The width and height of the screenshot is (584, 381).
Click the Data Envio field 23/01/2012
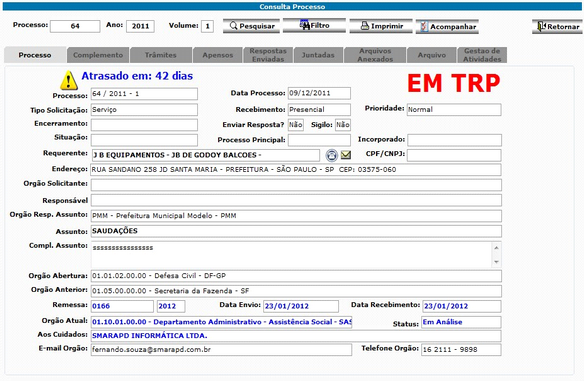click(x=301, y=306)
